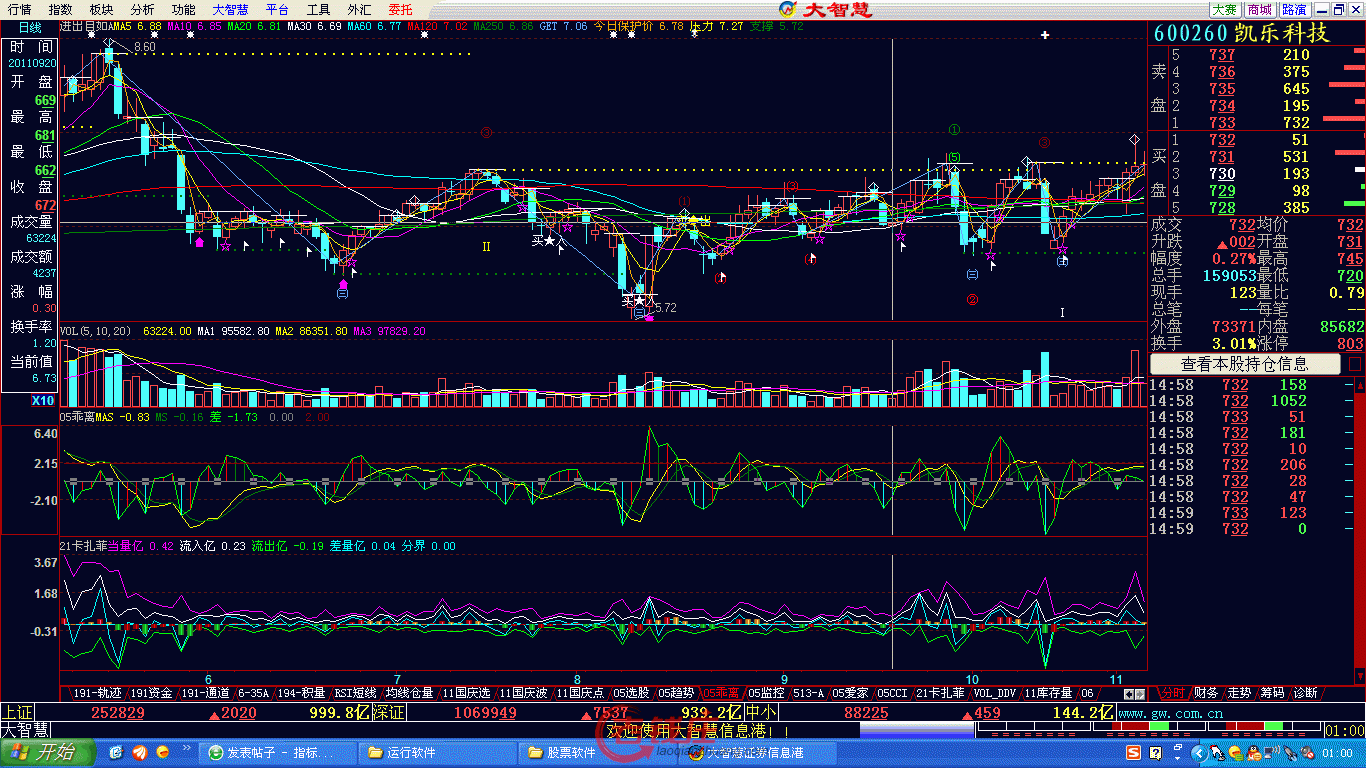Screen dimensions: 1366x768
Task: Click the Windows 开始 start button
Action: coord(47,752)
